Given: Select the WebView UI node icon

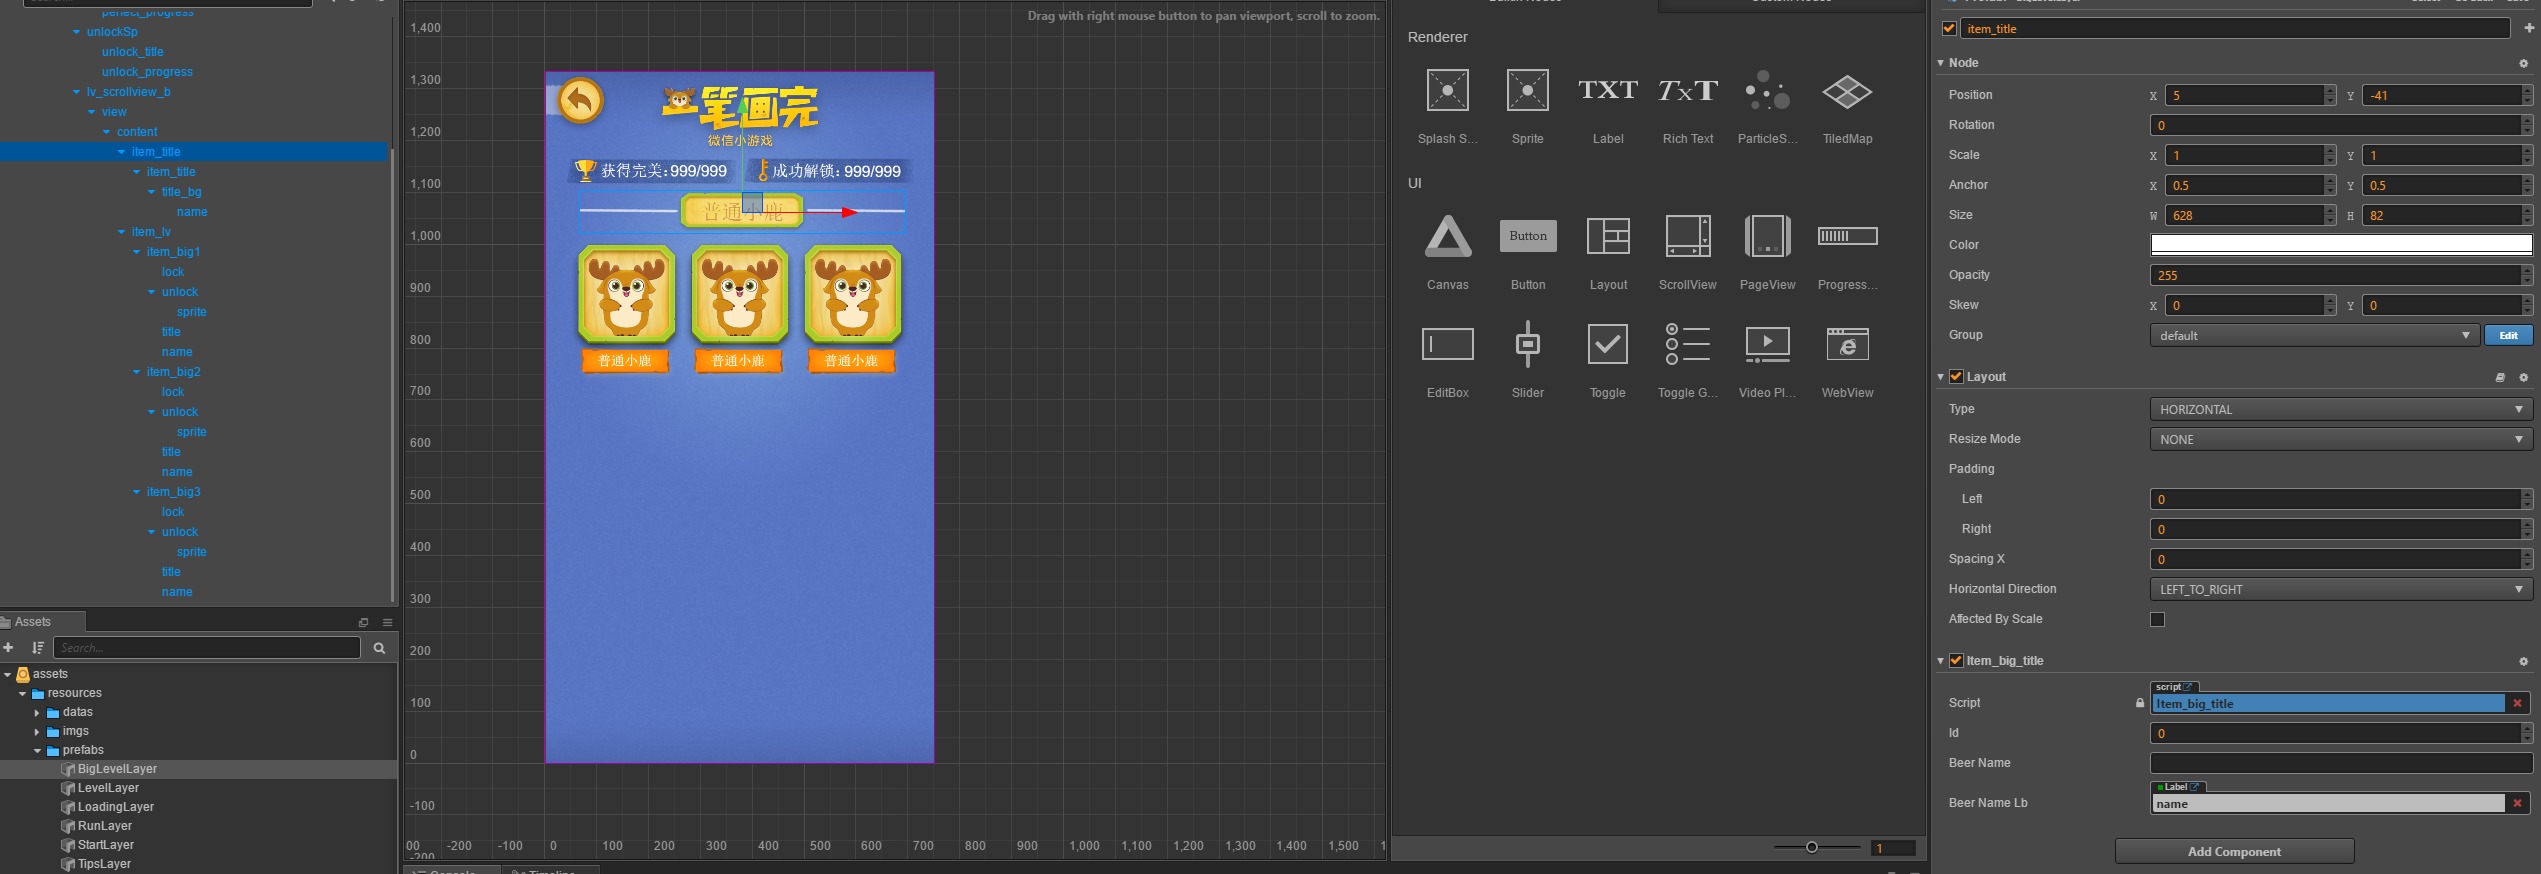Looking at the screenshot, I should (1847, 344).
